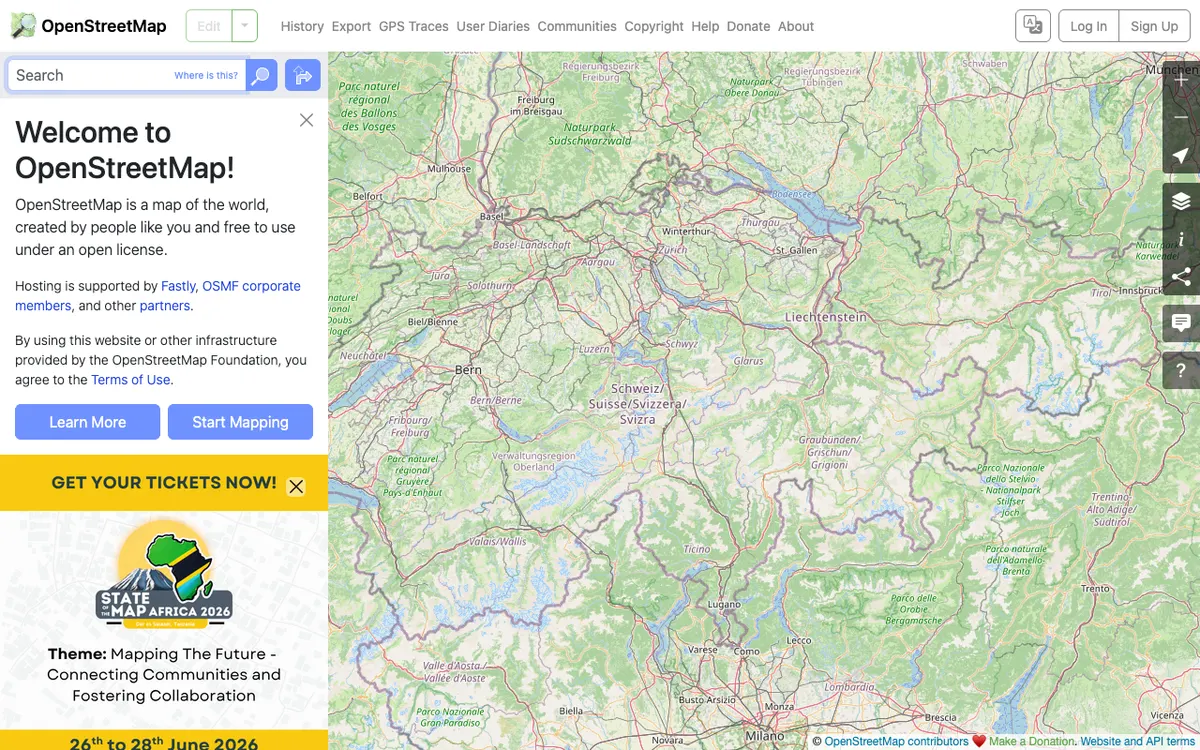Screen dimensions: 1200x750
Task: Click the Learn More button
Action: click(87, 422)
